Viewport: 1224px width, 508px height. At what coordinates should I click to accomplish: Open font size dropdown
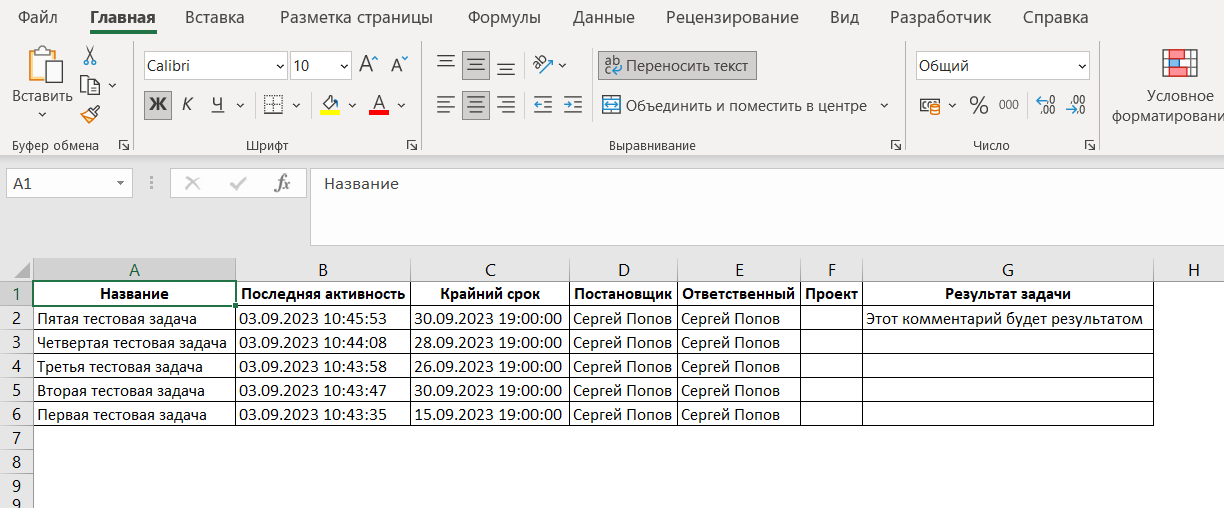pyautogui.click(x=344, y=66)
